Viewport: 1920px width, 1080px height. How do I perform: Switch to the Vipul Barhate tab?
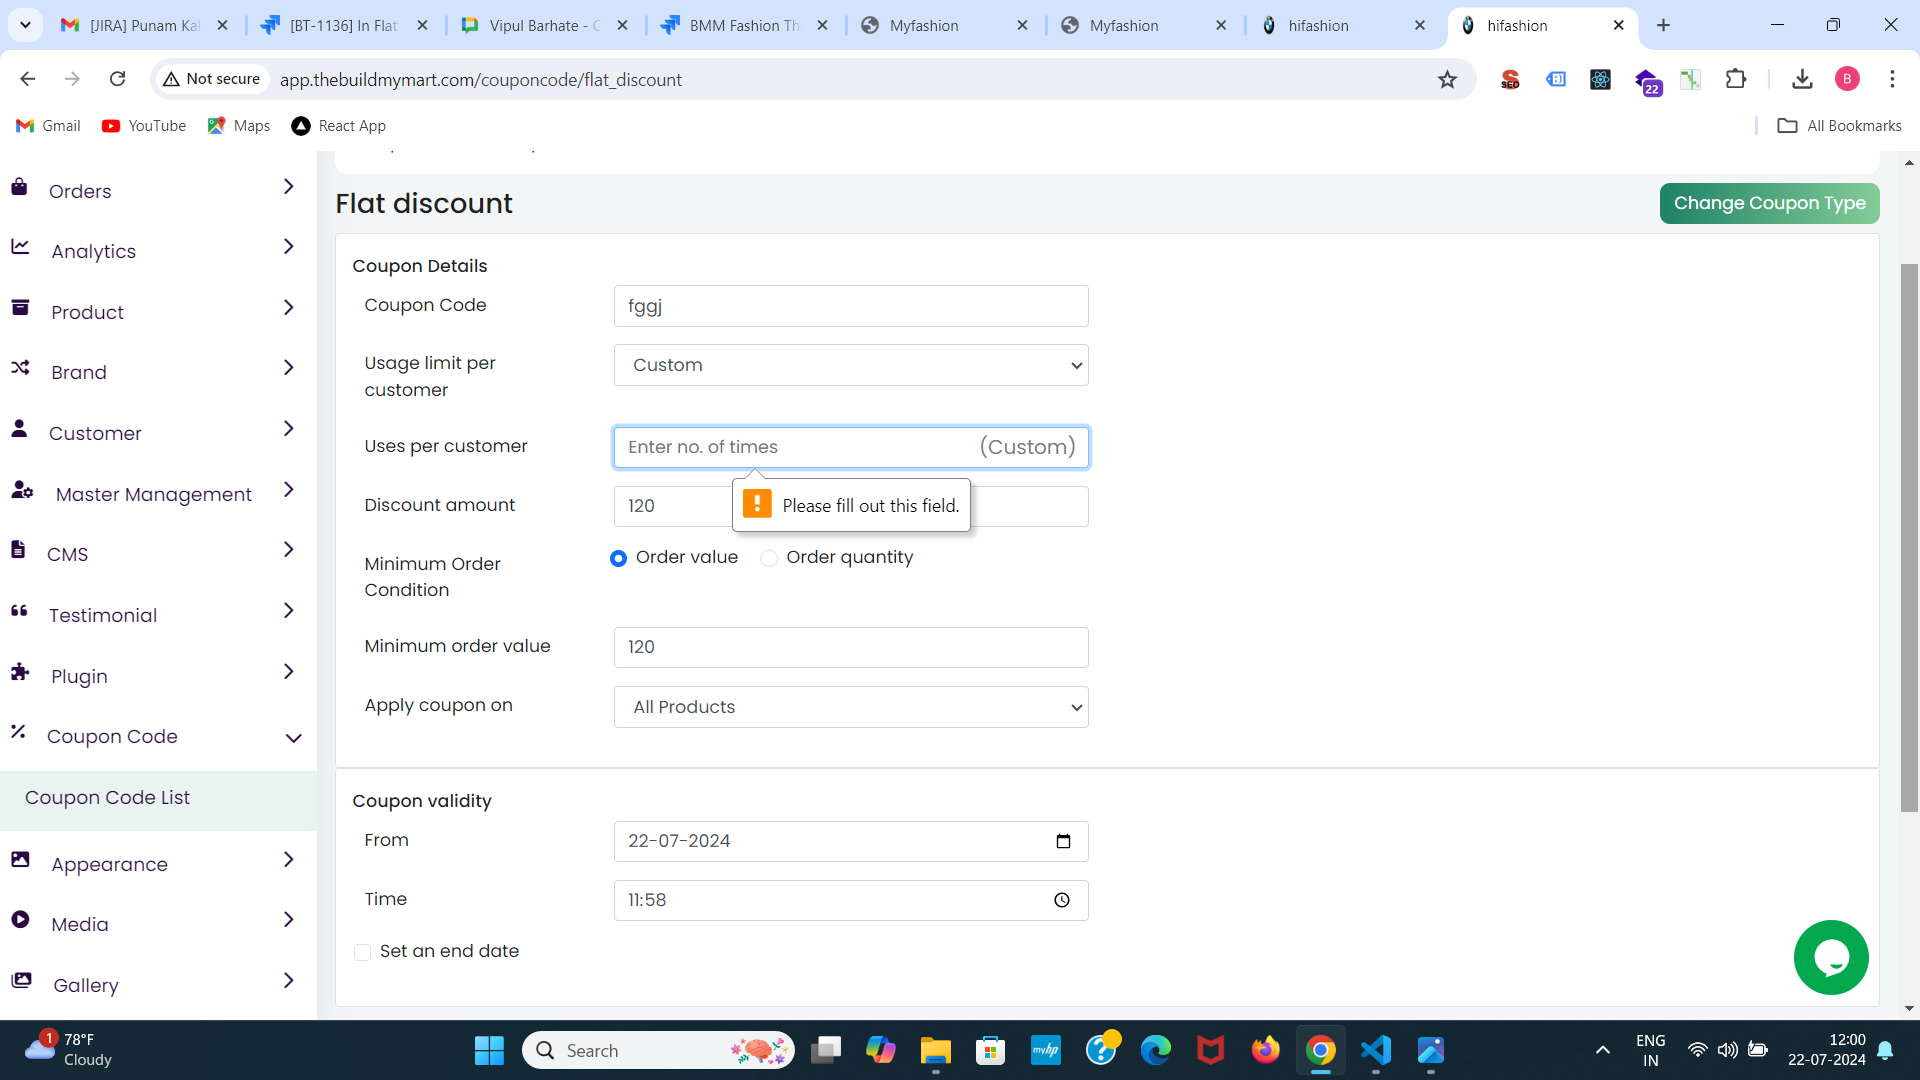pos(544,25)
